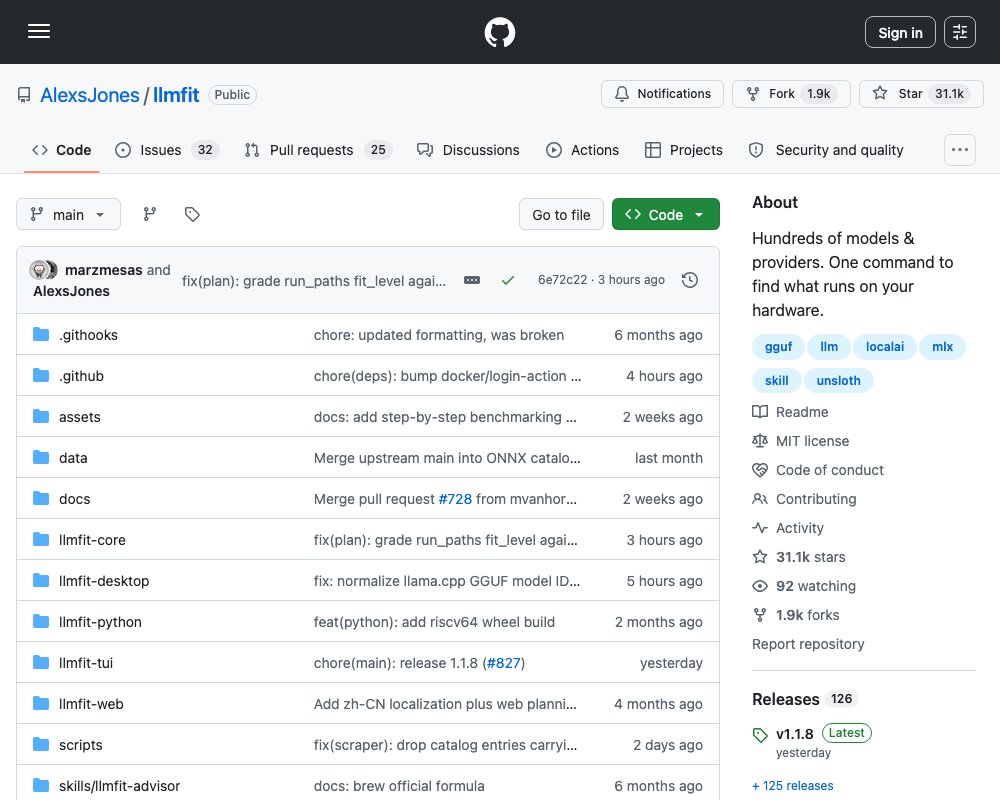Open the Pull requests tab
1000x800 pixels.
pos(318,150)
